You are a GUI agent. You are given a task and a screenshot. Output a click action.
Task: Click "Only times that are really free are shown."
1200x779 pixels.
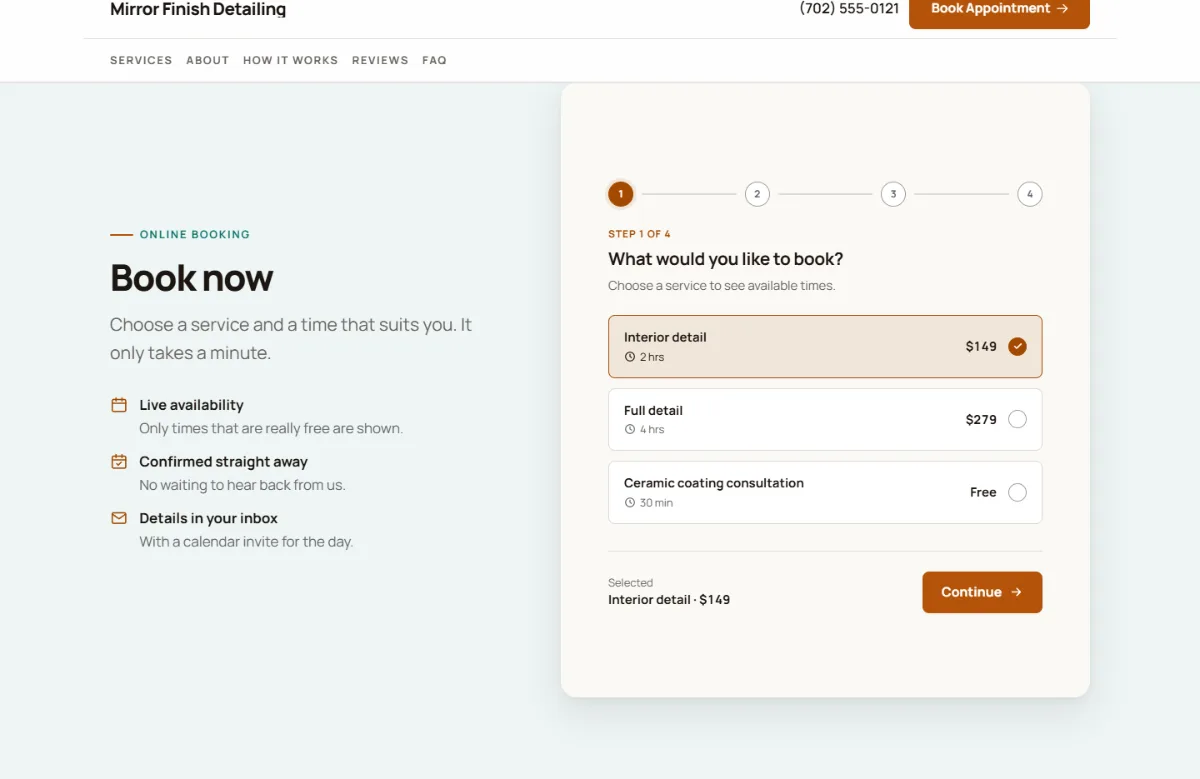pos(271,428)
